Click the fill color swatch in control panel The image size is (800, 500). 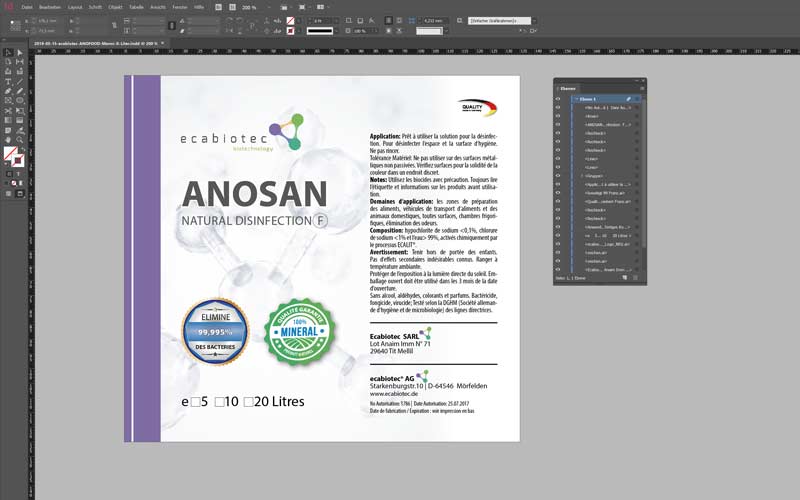click(290, 20)
